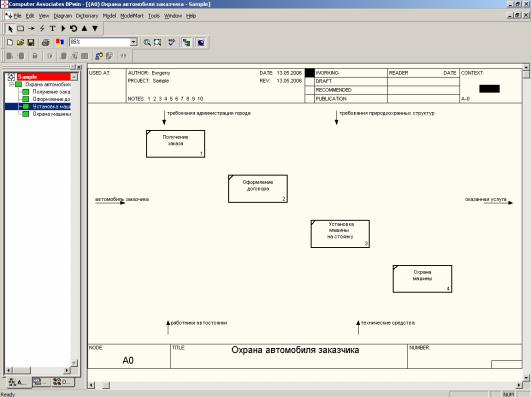Toggle the Model Explorer tree icon
This screenshot has height=398, width=531.
point(187,42)
